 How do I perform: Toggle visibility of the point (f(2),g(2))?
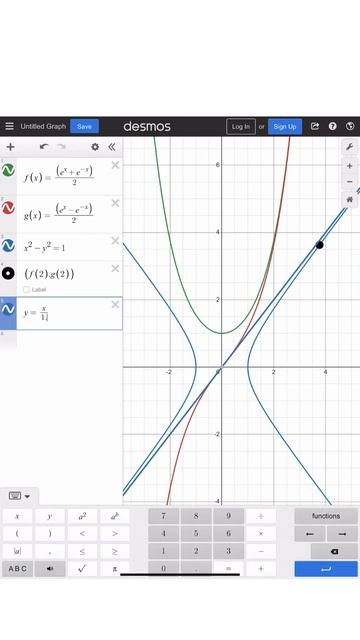(x=8, y=273)
